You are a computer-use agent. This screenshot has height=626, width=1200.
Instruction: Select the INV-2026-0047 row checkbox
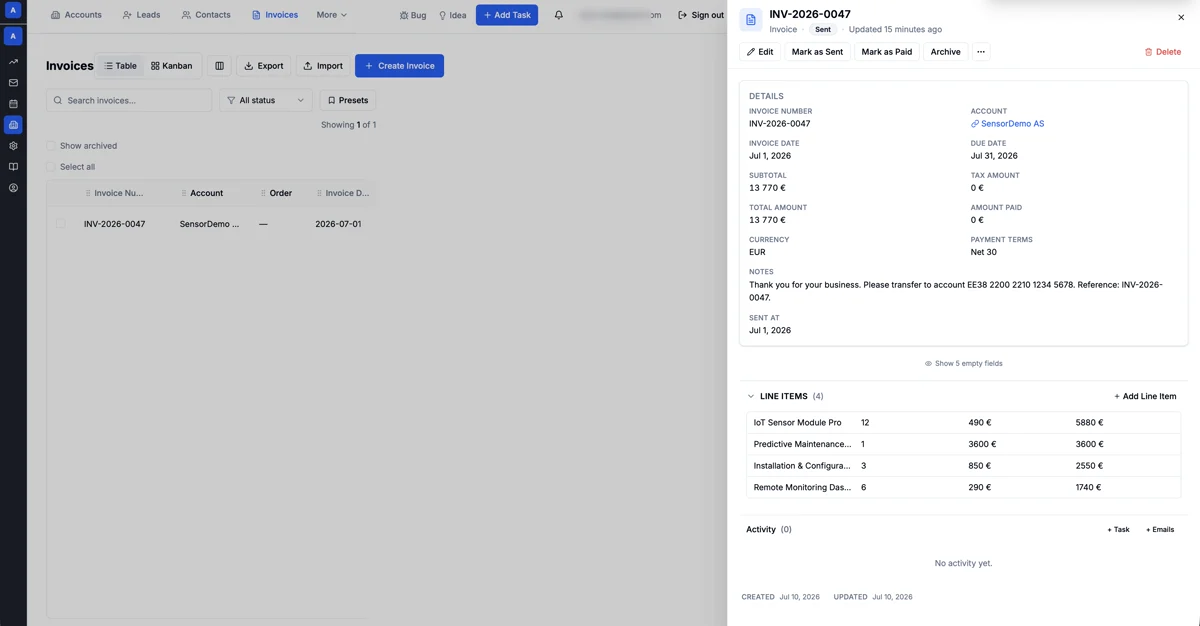[61, 224]
